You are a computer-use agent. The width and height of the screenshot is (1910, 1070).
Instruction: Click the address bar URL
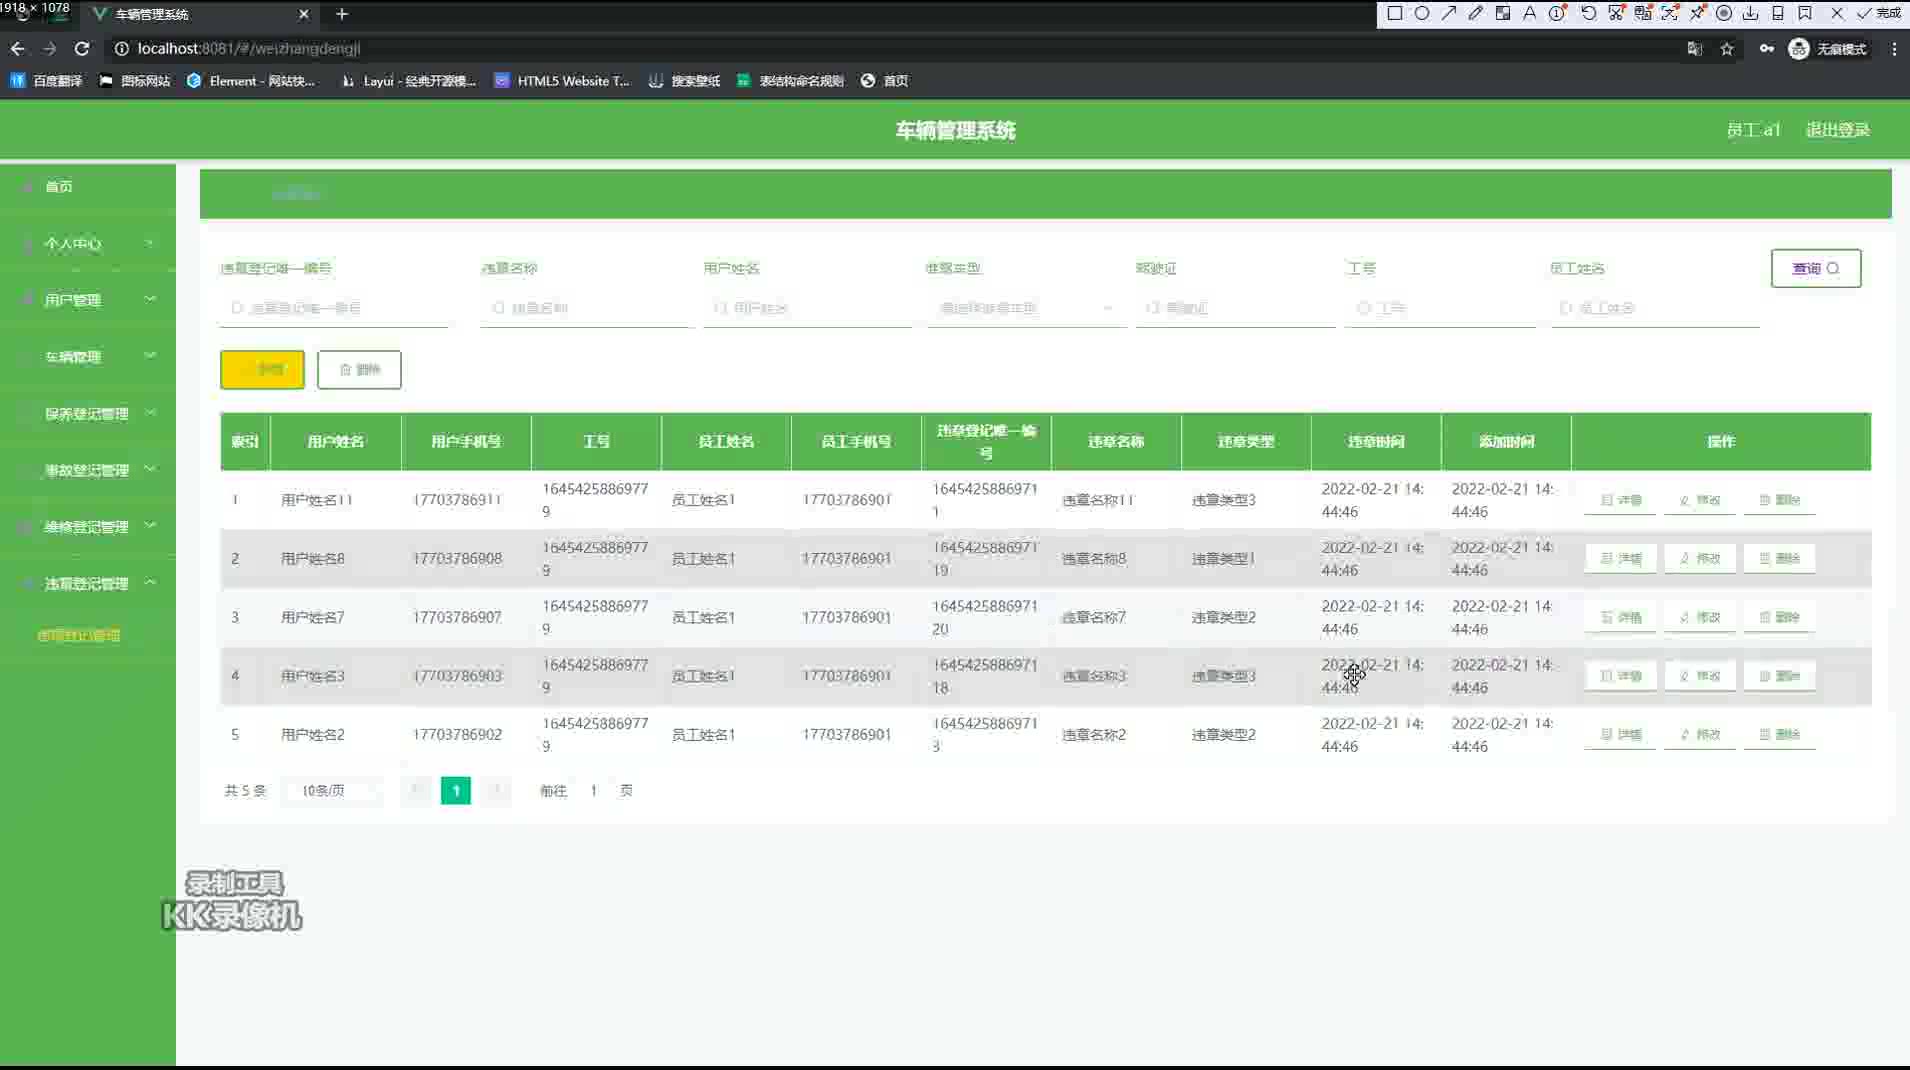click(x=249, y=48)
